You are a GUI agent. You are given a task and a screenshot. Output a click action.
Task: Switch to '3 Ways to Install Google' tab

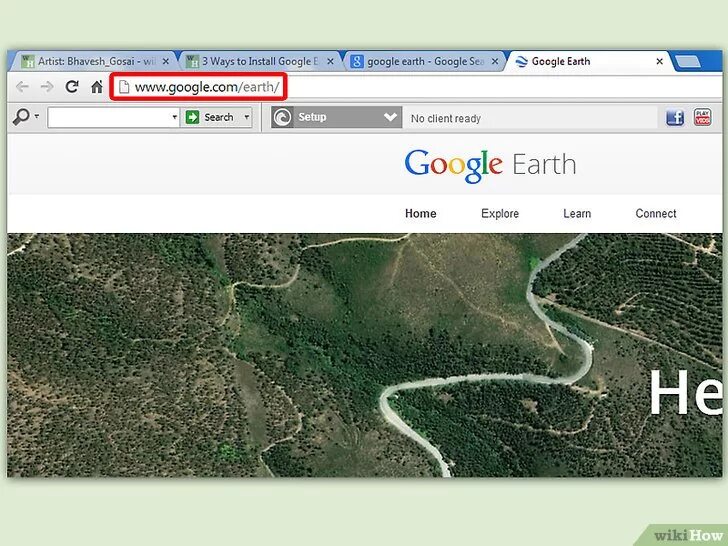coord(258,61)
